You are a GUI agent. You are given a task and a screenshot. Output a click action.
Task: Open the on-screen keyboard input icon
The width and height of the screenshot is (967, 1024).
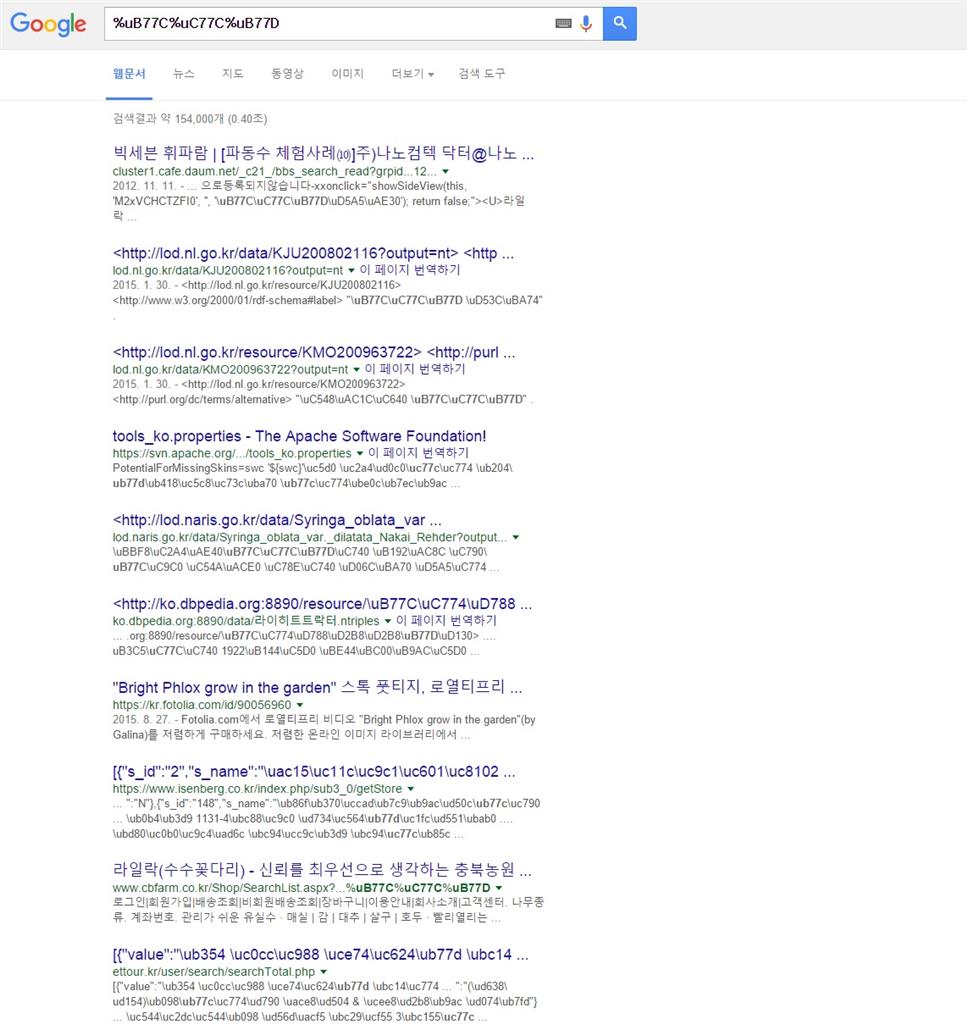pos(561,23)
